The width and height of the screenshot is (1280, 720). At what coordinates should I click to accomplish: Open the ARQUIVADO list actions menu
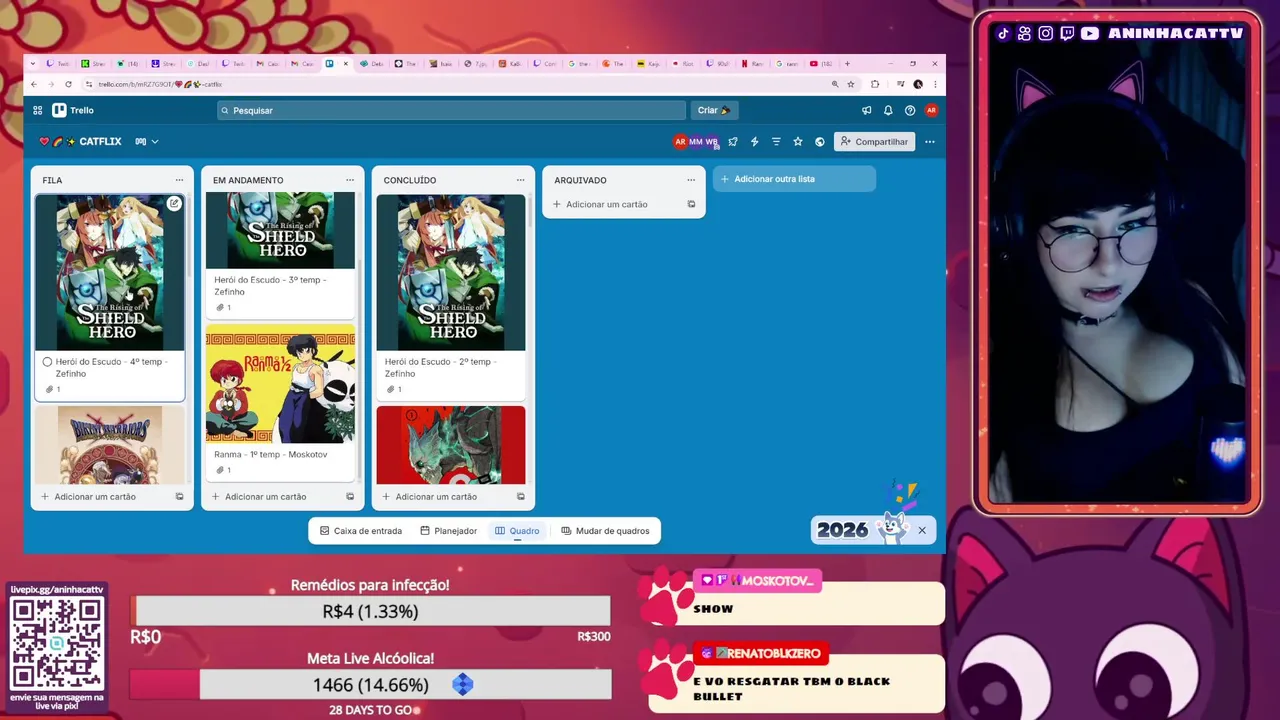point(691,180)
